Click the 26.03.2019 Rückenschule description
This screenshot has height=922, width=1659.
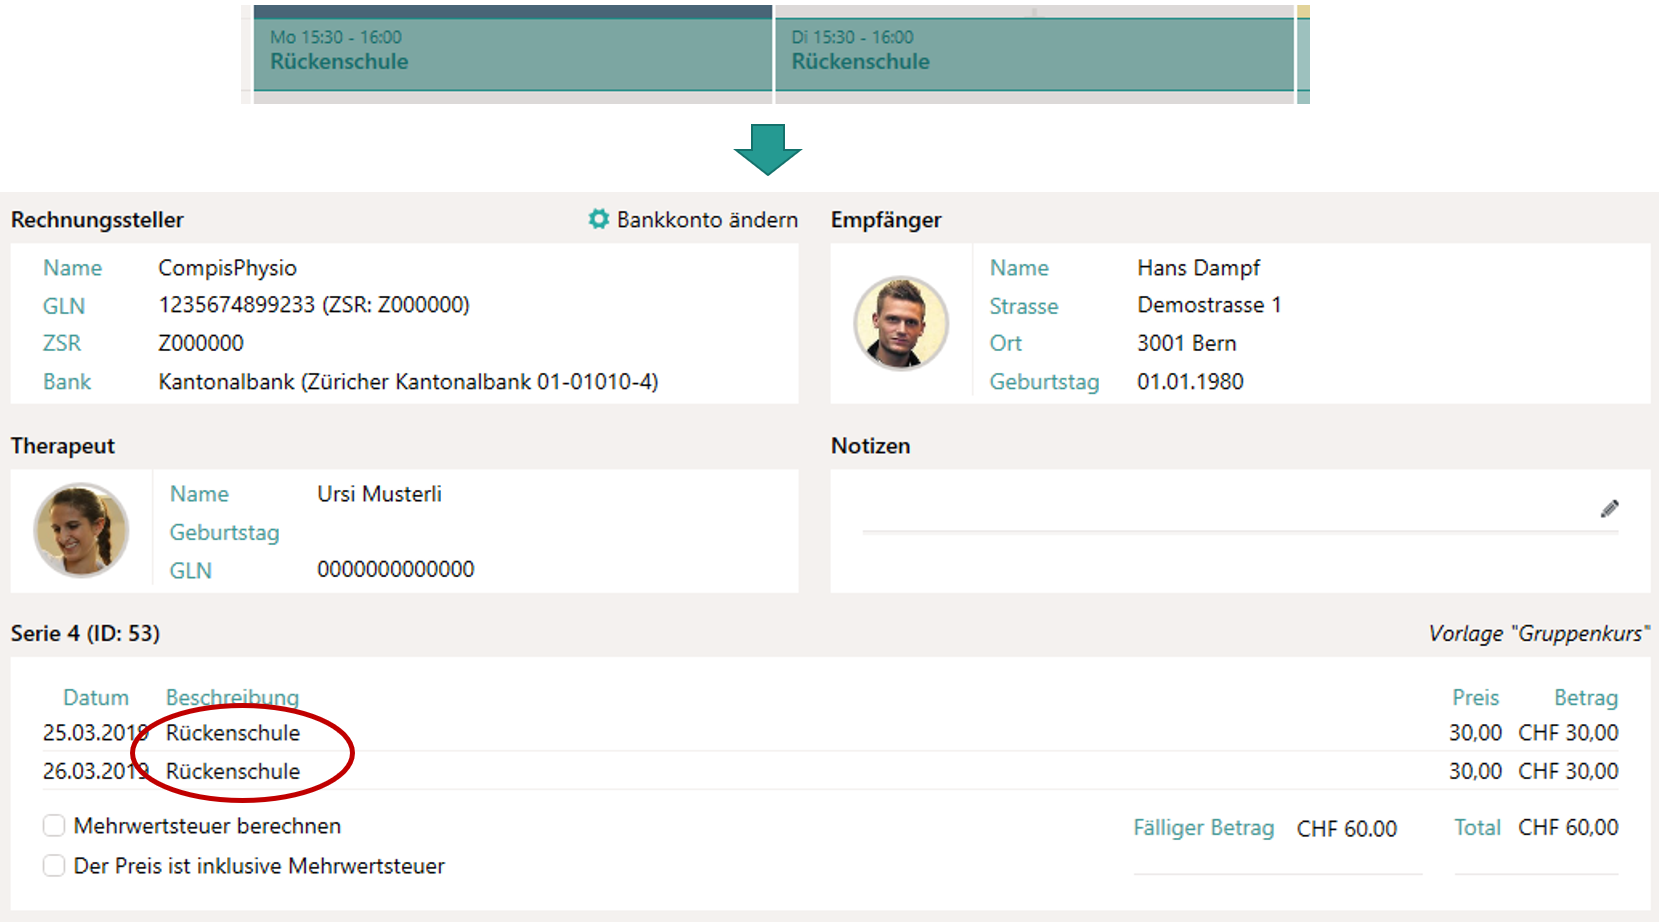click(233, 772)
